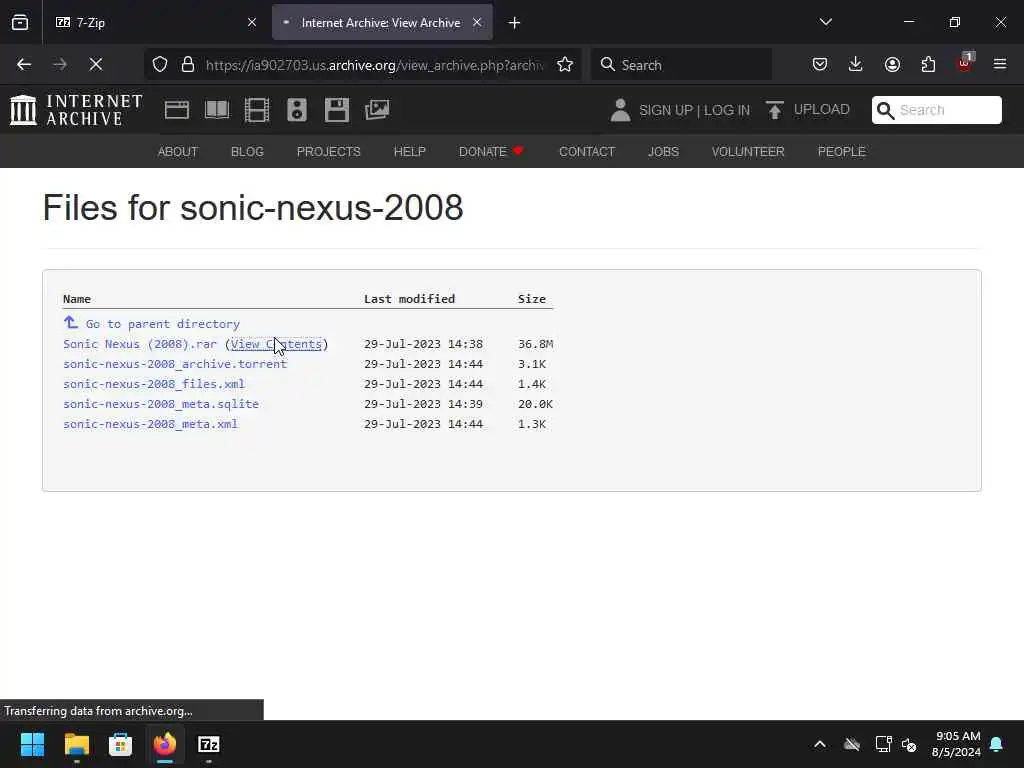Open the Firefox hamburger menu

tap(1000, 64)
